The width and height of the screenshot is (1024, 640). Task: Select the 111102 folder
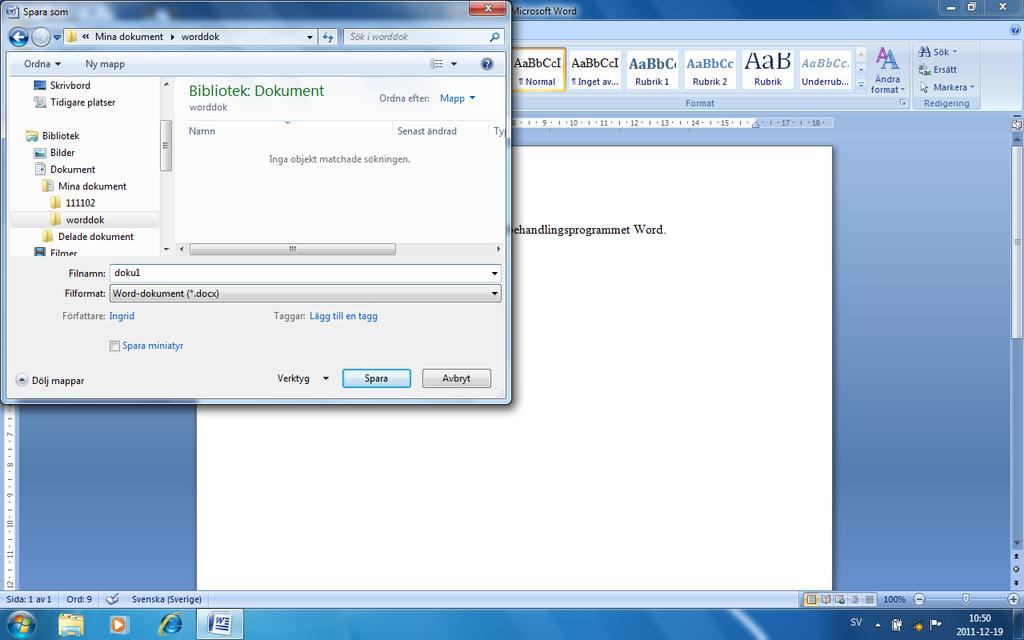point(72,203)
